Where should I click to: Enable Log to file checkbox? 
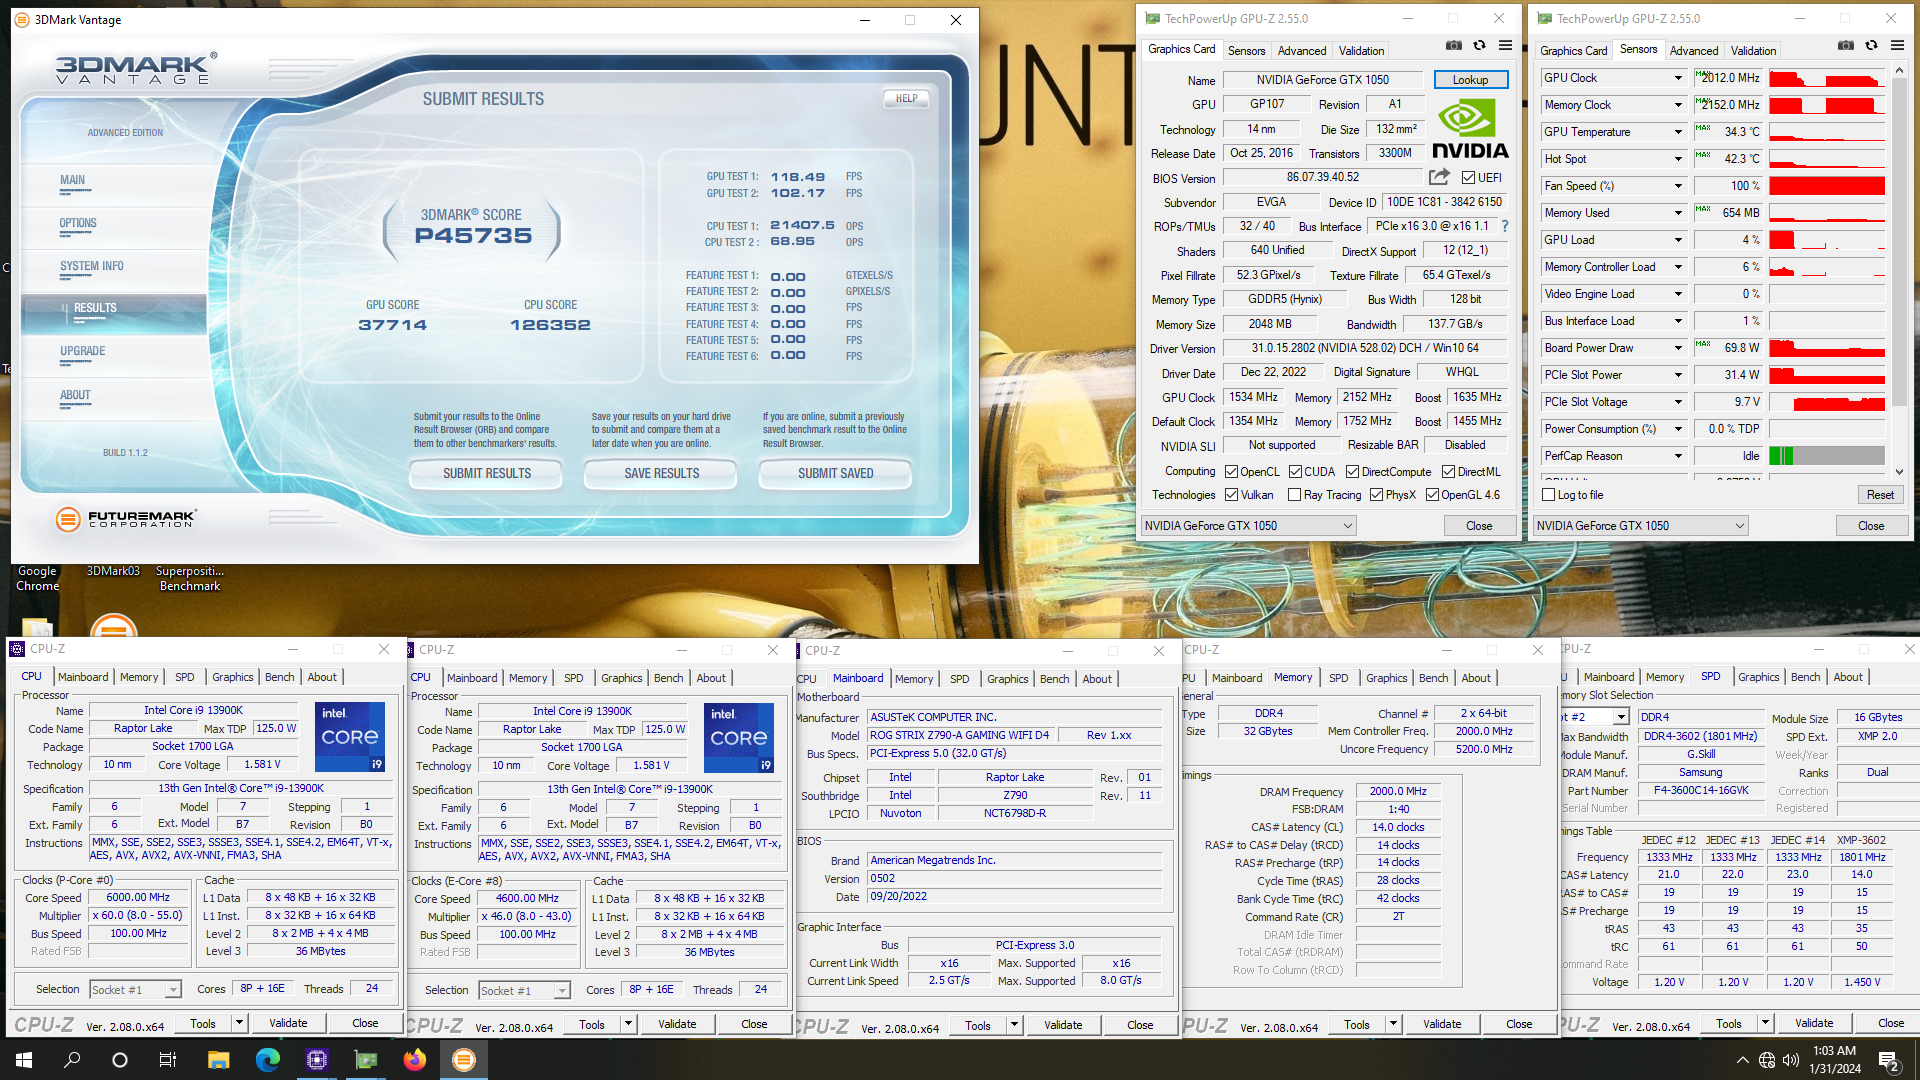tap(1549, 495)
